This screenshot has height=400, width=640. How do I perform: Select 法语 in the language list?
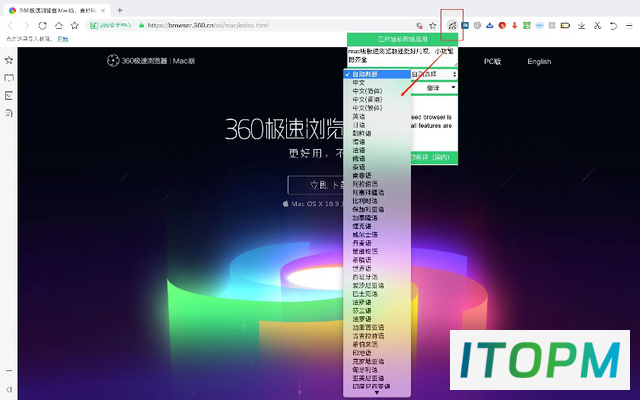point(377,150)
